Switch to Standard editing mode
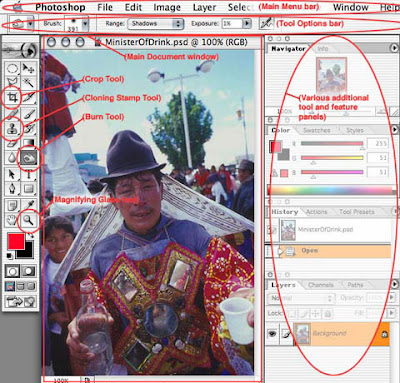The image size is (400, 383). (12, 271)
